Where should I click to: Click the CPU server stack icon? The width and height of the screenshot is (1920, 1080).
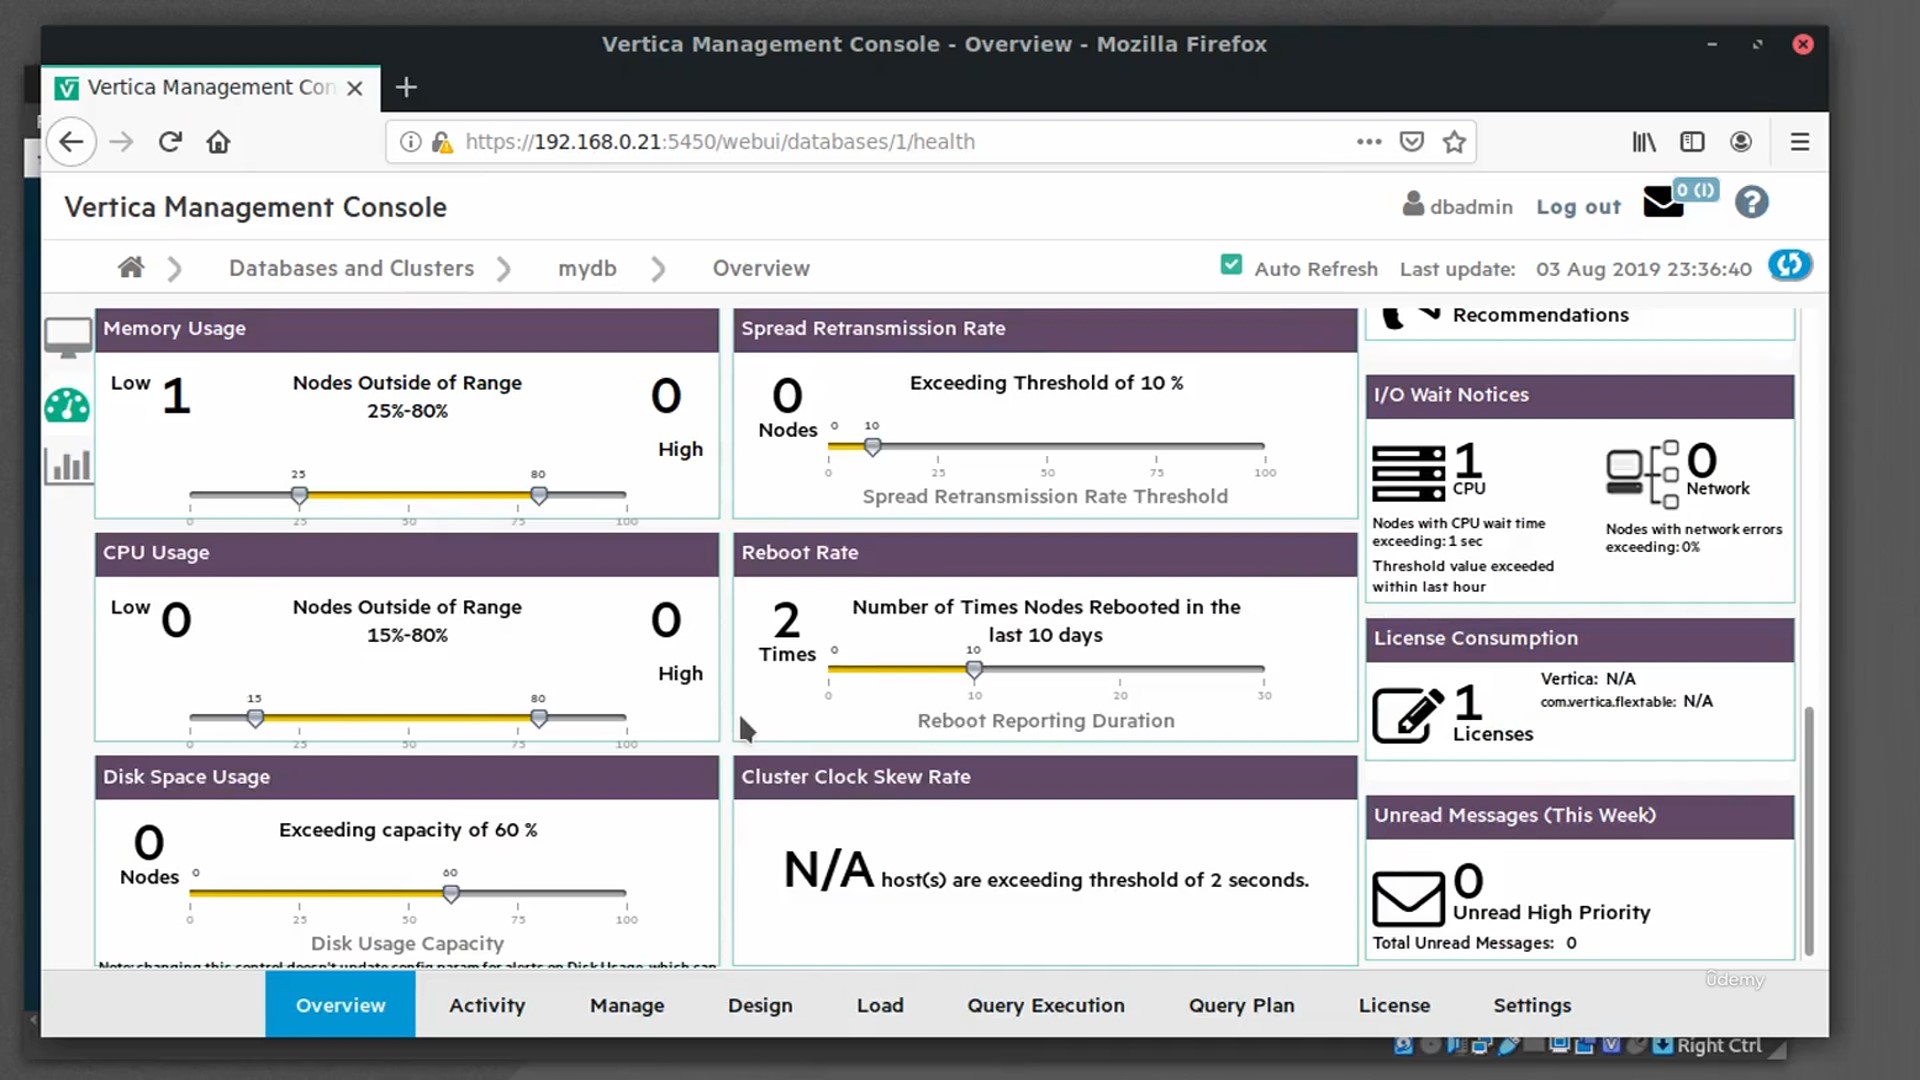tap(1408, 473)
